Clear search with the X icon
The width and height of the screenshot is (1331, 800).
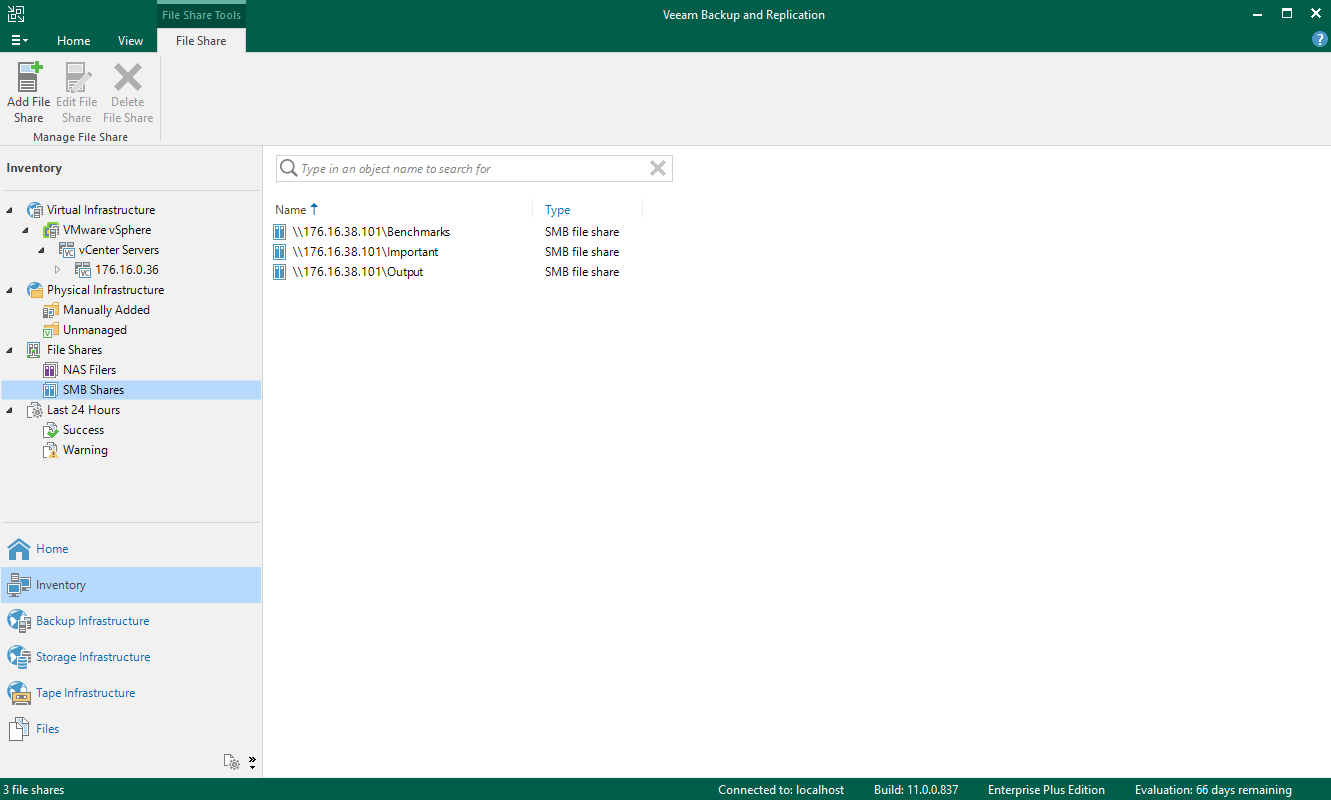[x=657, y=168]
